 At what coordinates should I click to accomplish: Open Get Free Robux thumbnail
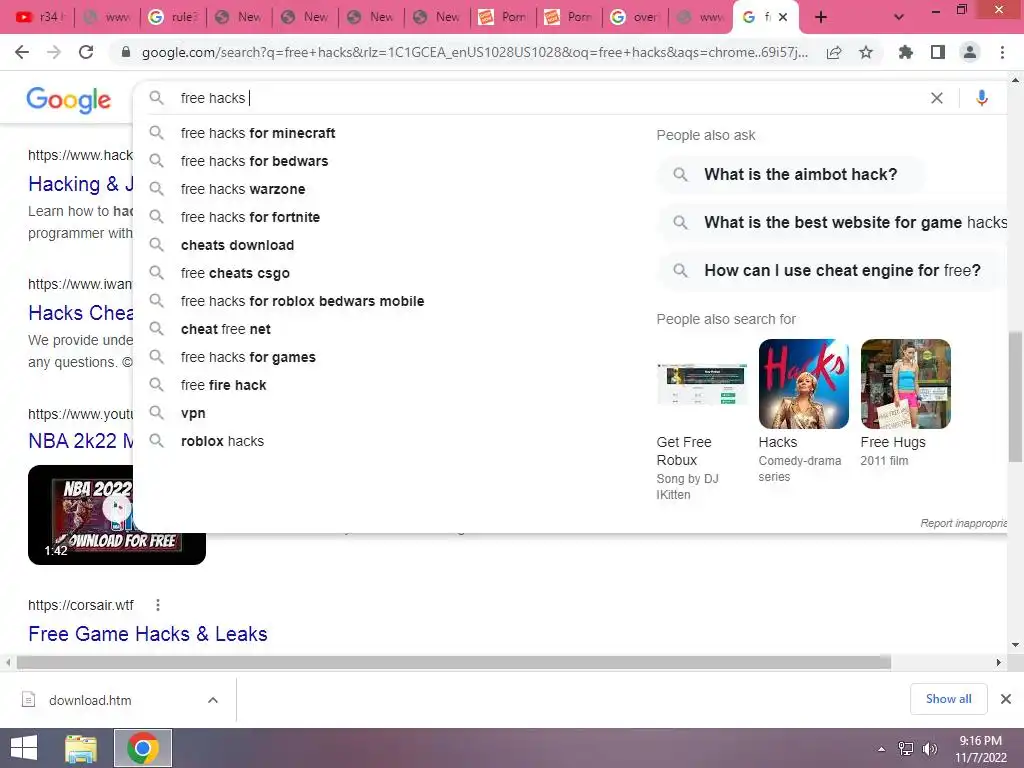pyautogui.click(x=702, y=385)
